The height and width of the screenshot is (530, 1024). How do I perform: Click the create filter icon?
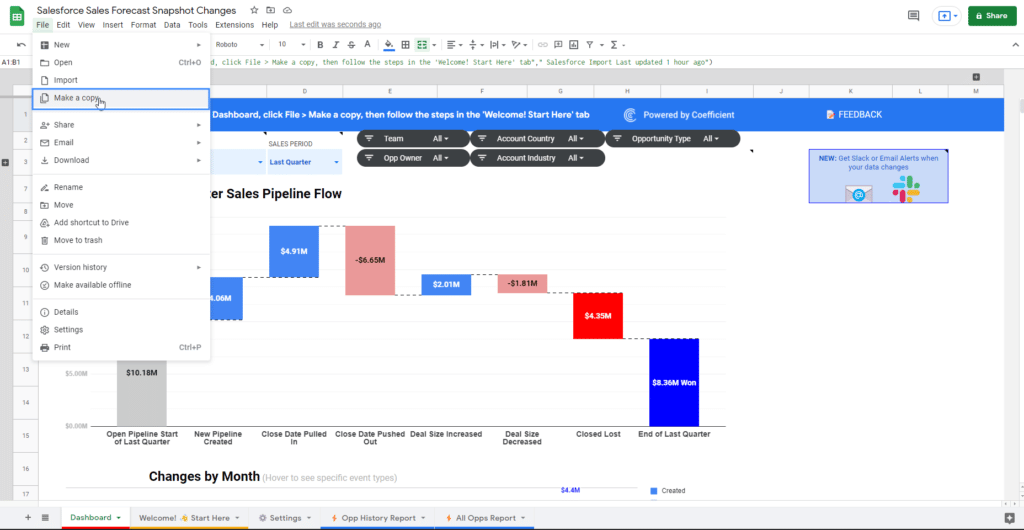point(592,45)
